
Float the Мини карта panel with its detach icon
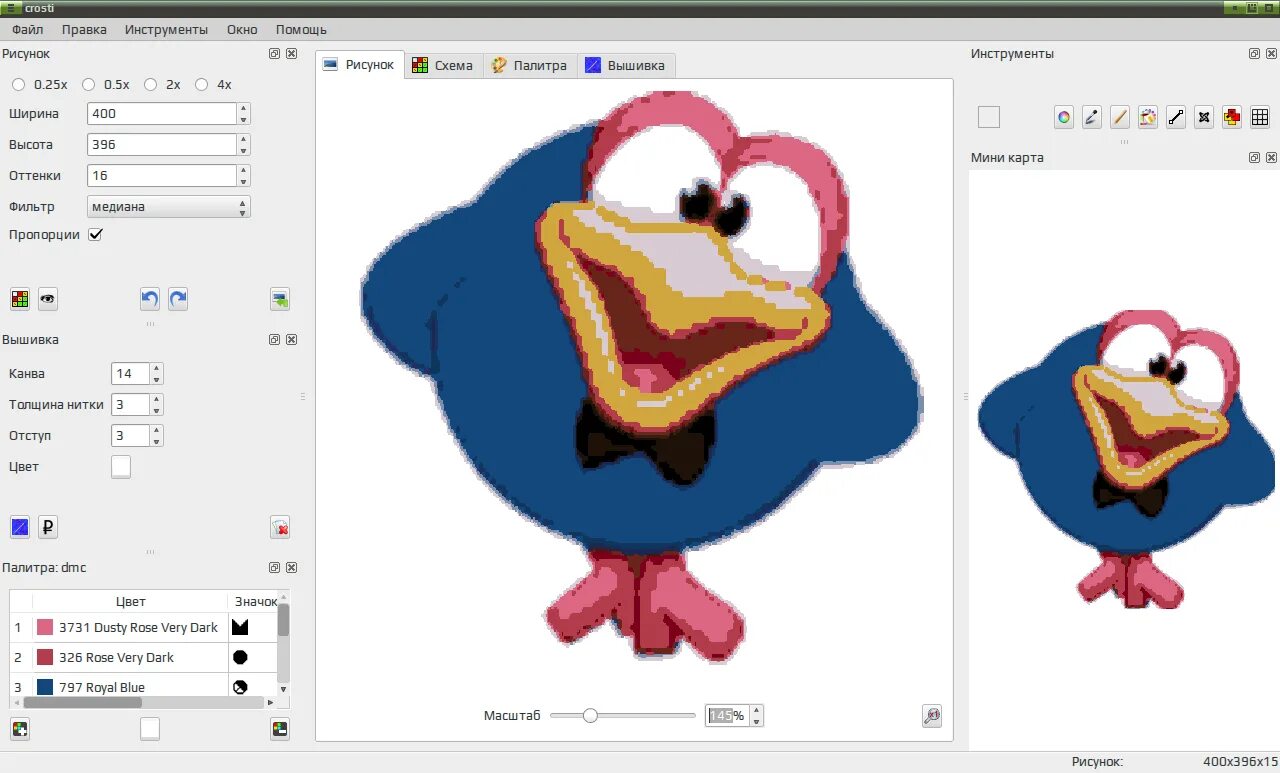(1254, 158)
